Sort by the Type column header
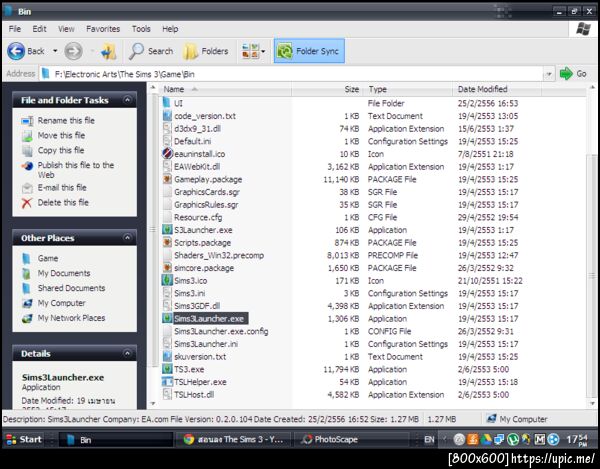Viewport: 600px width, 469px height. point(408,90)
